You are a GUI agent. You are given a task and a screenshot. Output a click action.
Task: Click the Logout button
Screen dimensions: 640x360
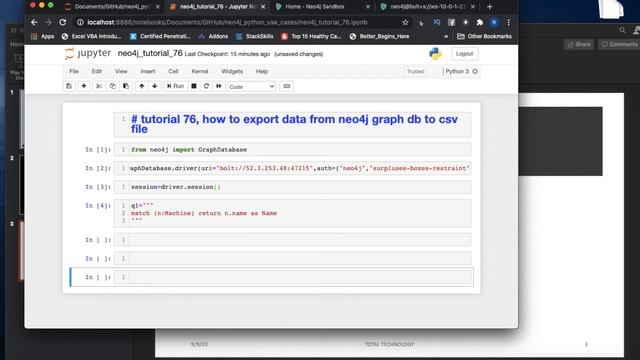[x=464, y=54]
